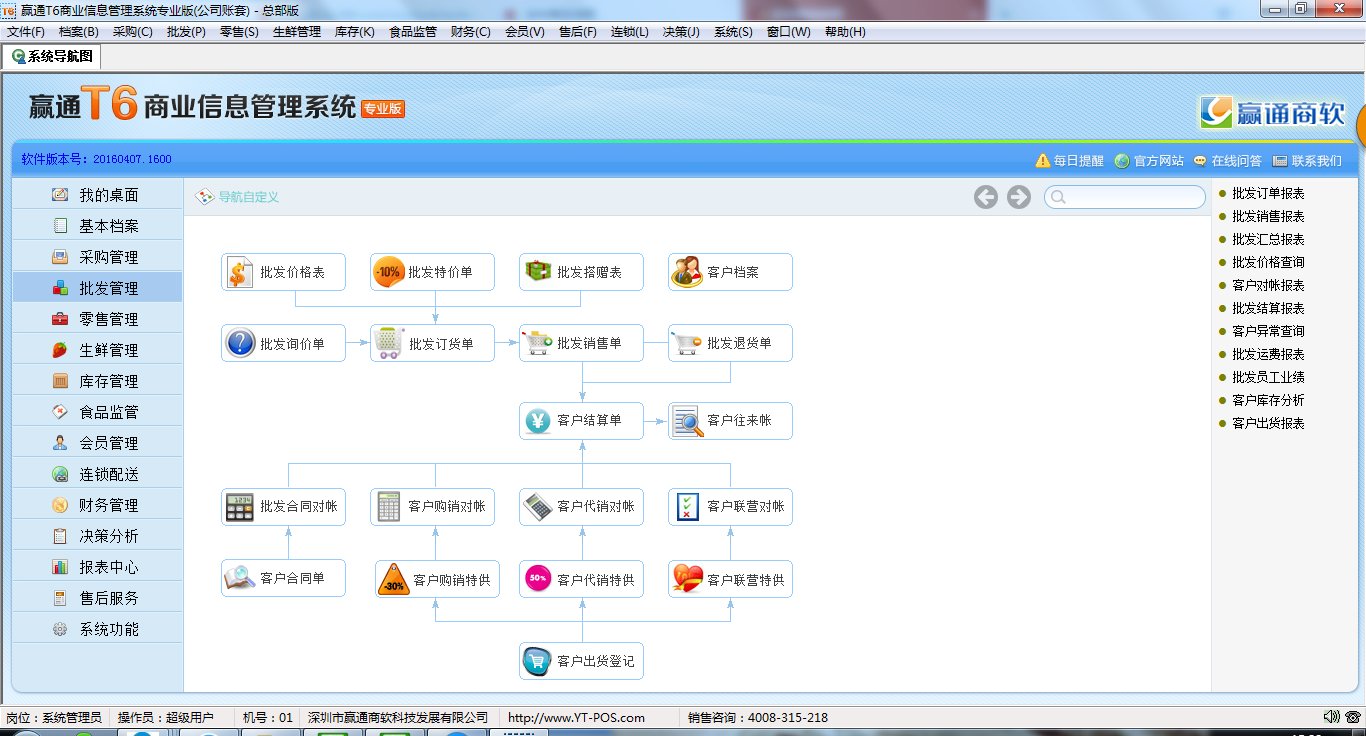Open 客户对帐报表 report link
1366x736 pixels.
(1268, 285)
